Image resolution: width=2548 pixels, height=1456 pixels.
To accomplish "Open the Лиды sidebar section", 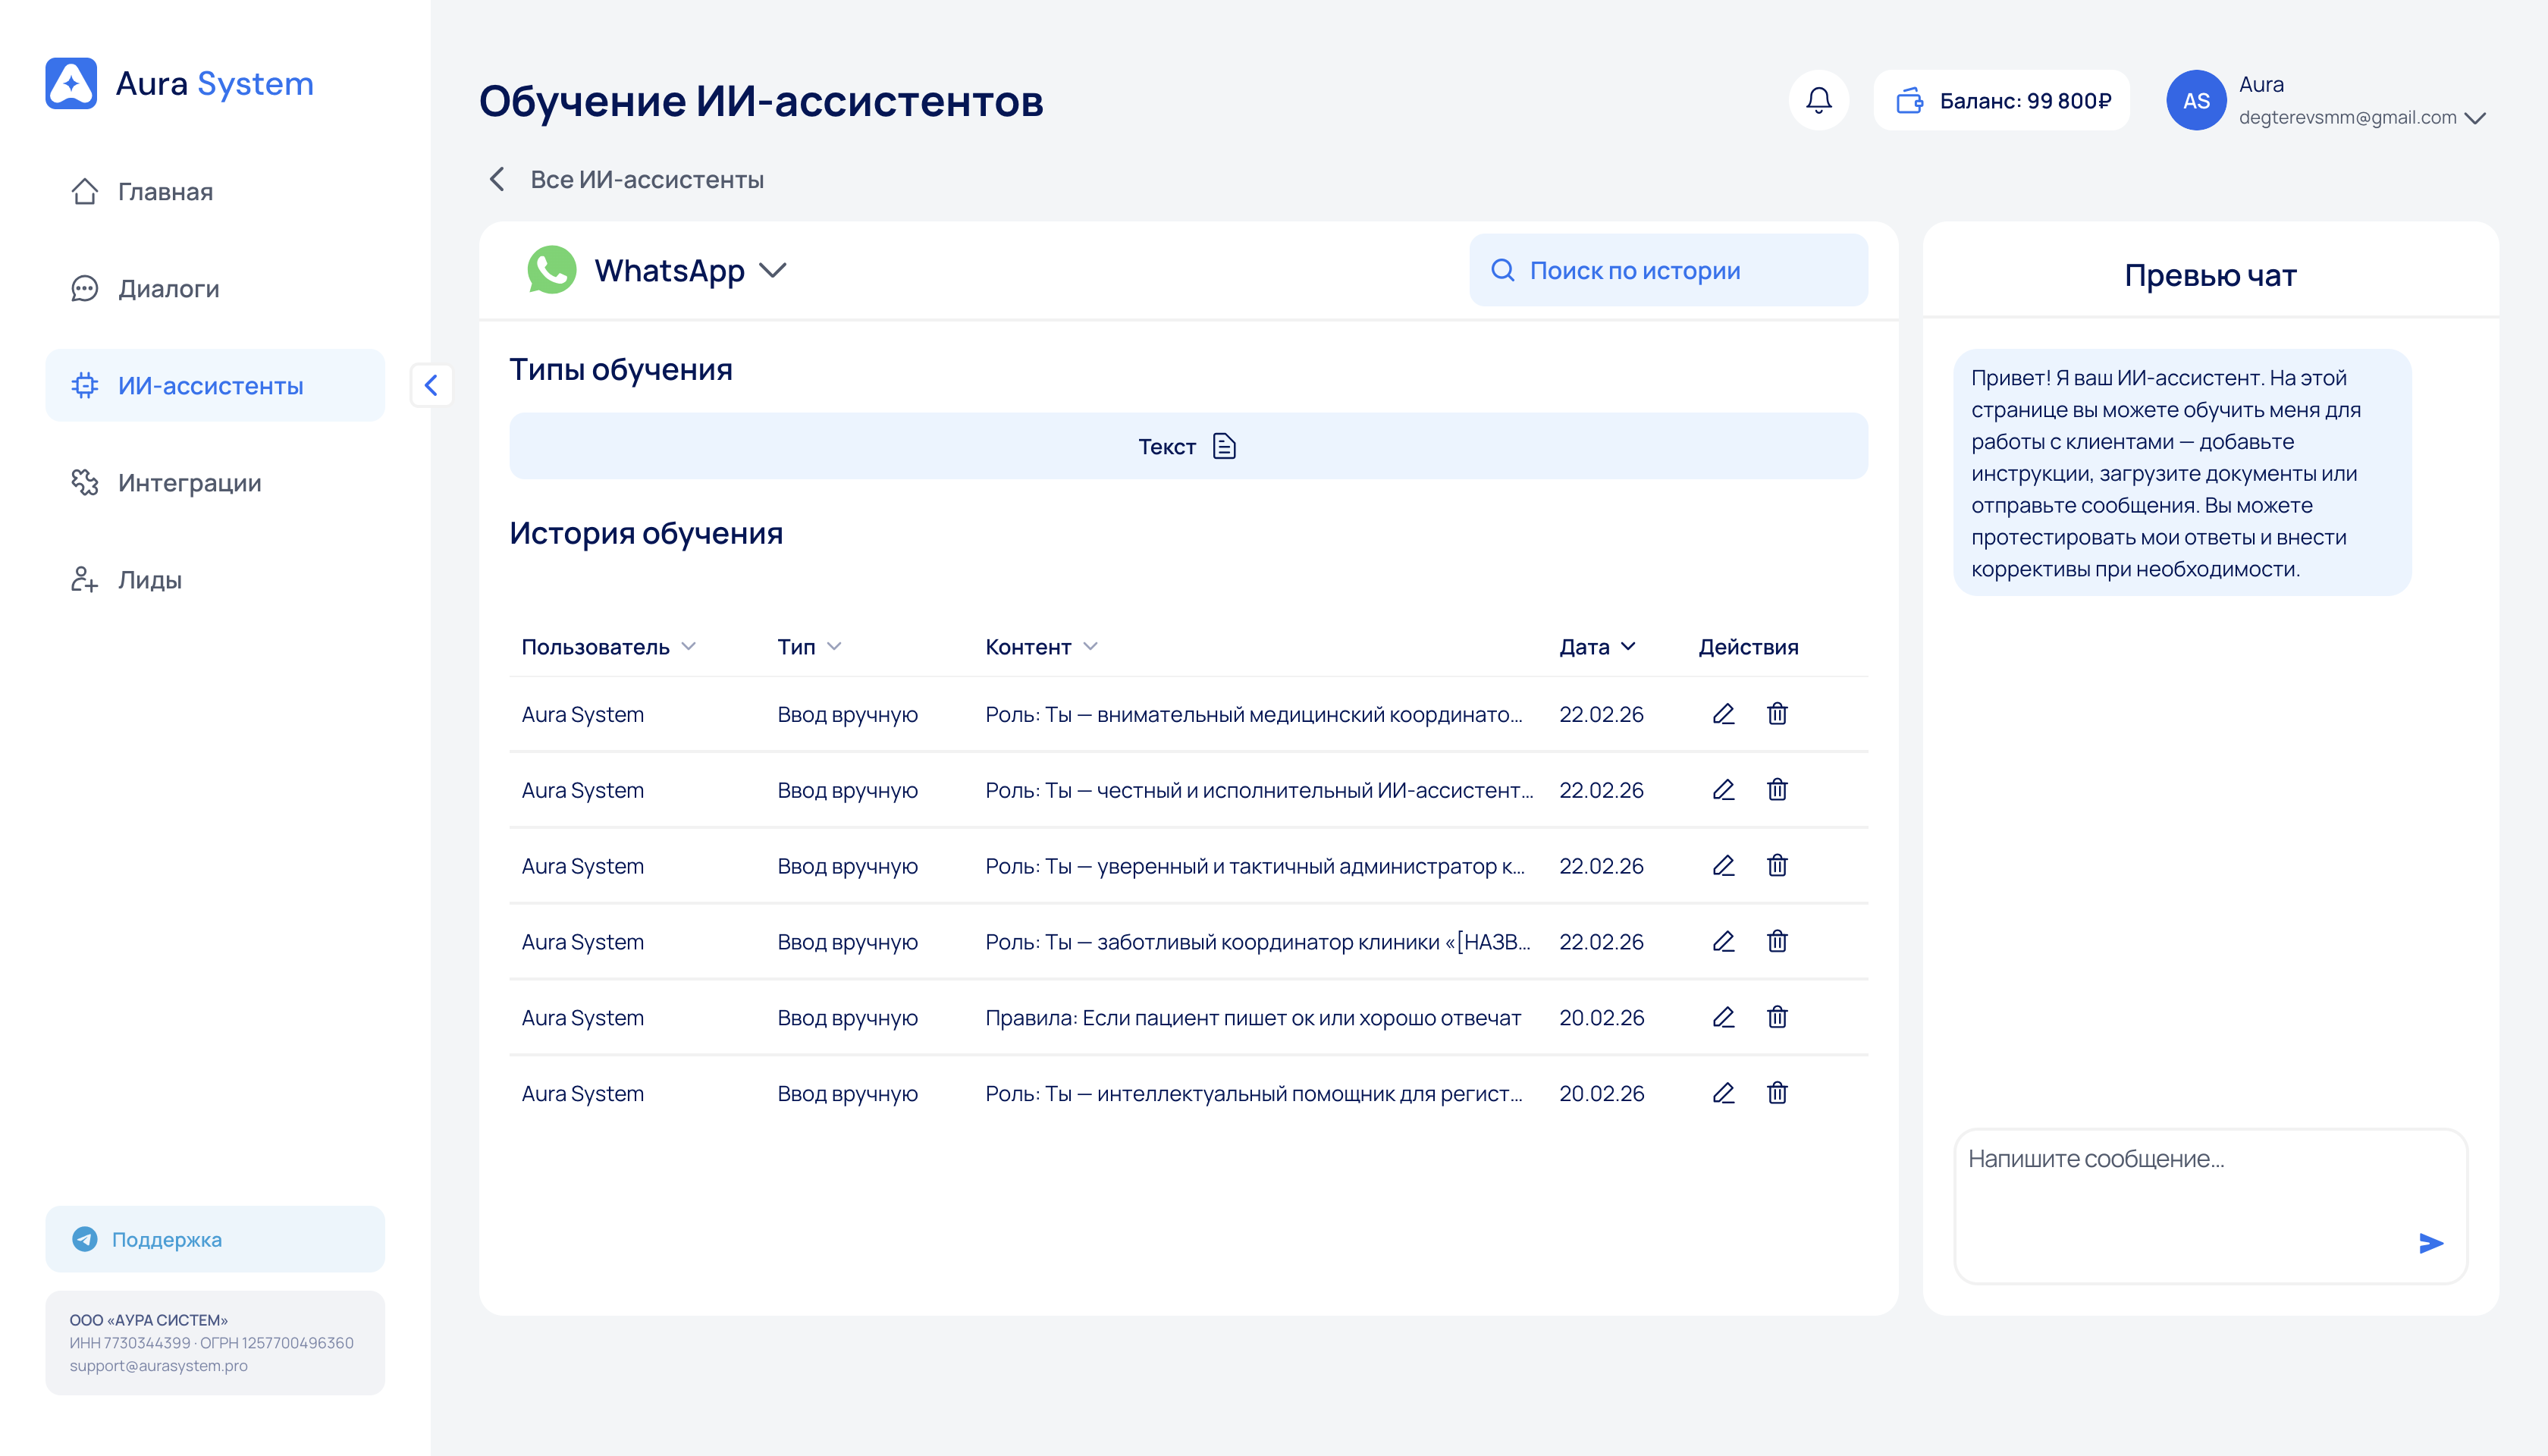I will tap(149, 580).
